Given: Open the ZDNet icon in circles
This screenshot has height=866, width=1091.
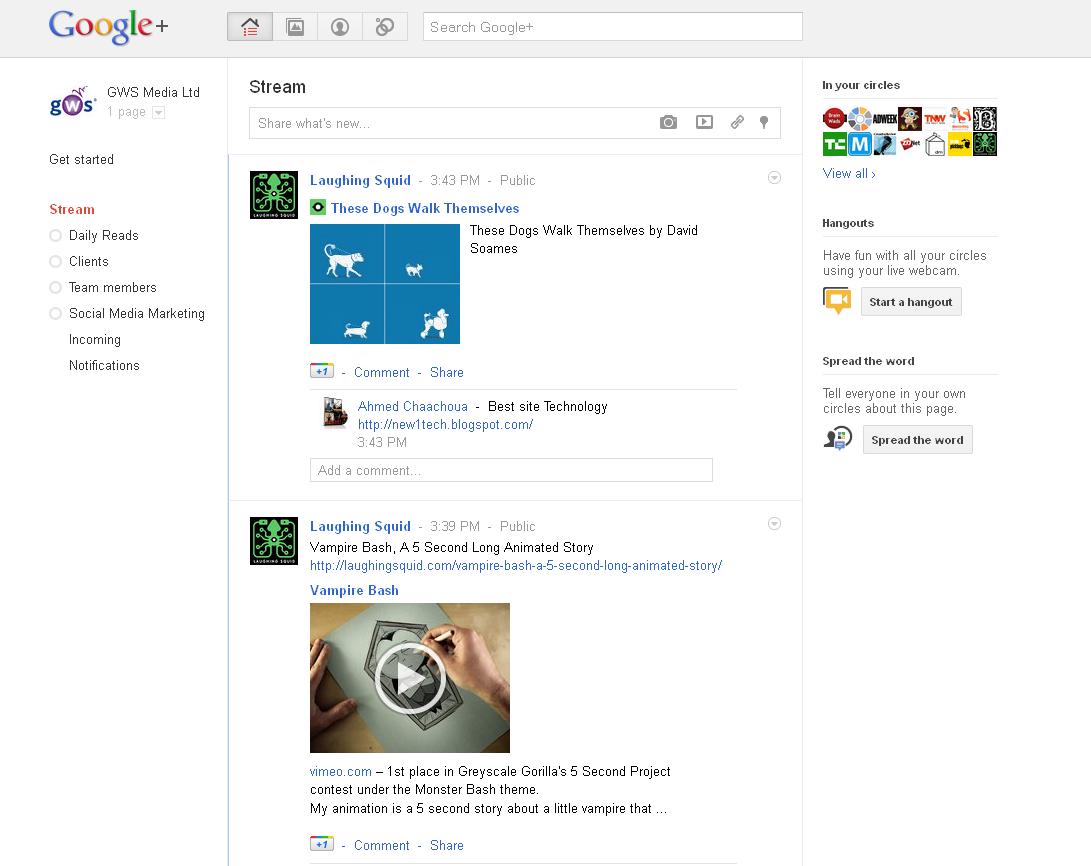Looking at the screenshot, I should [909, 144].
